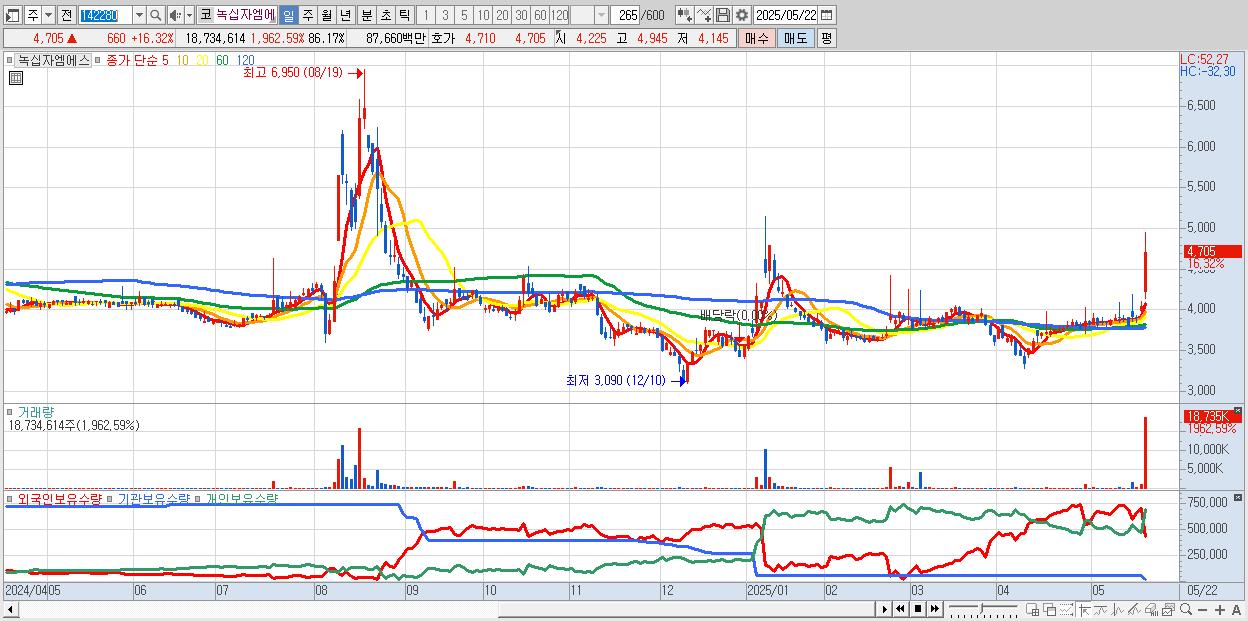
Task: Select the 10 interval tab
Action: (x=483, y=15)
